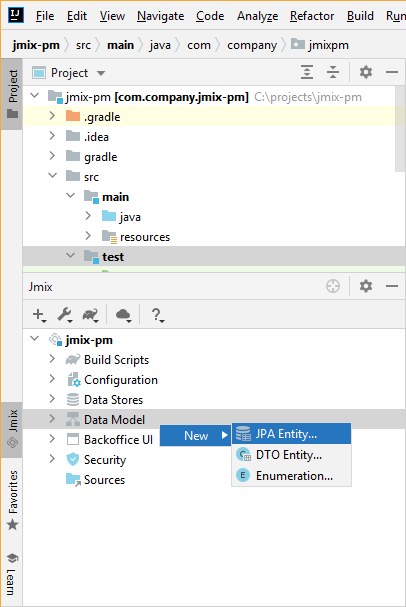Click the java source folder icon
Screen dimensions: 406x607
109,216
